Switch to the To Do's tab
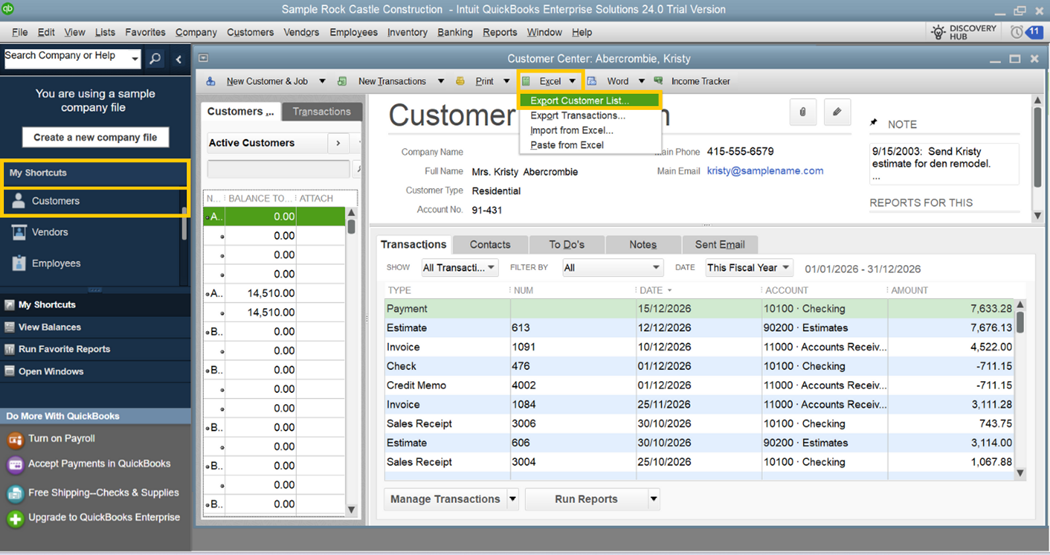 (x=567, y=244)
